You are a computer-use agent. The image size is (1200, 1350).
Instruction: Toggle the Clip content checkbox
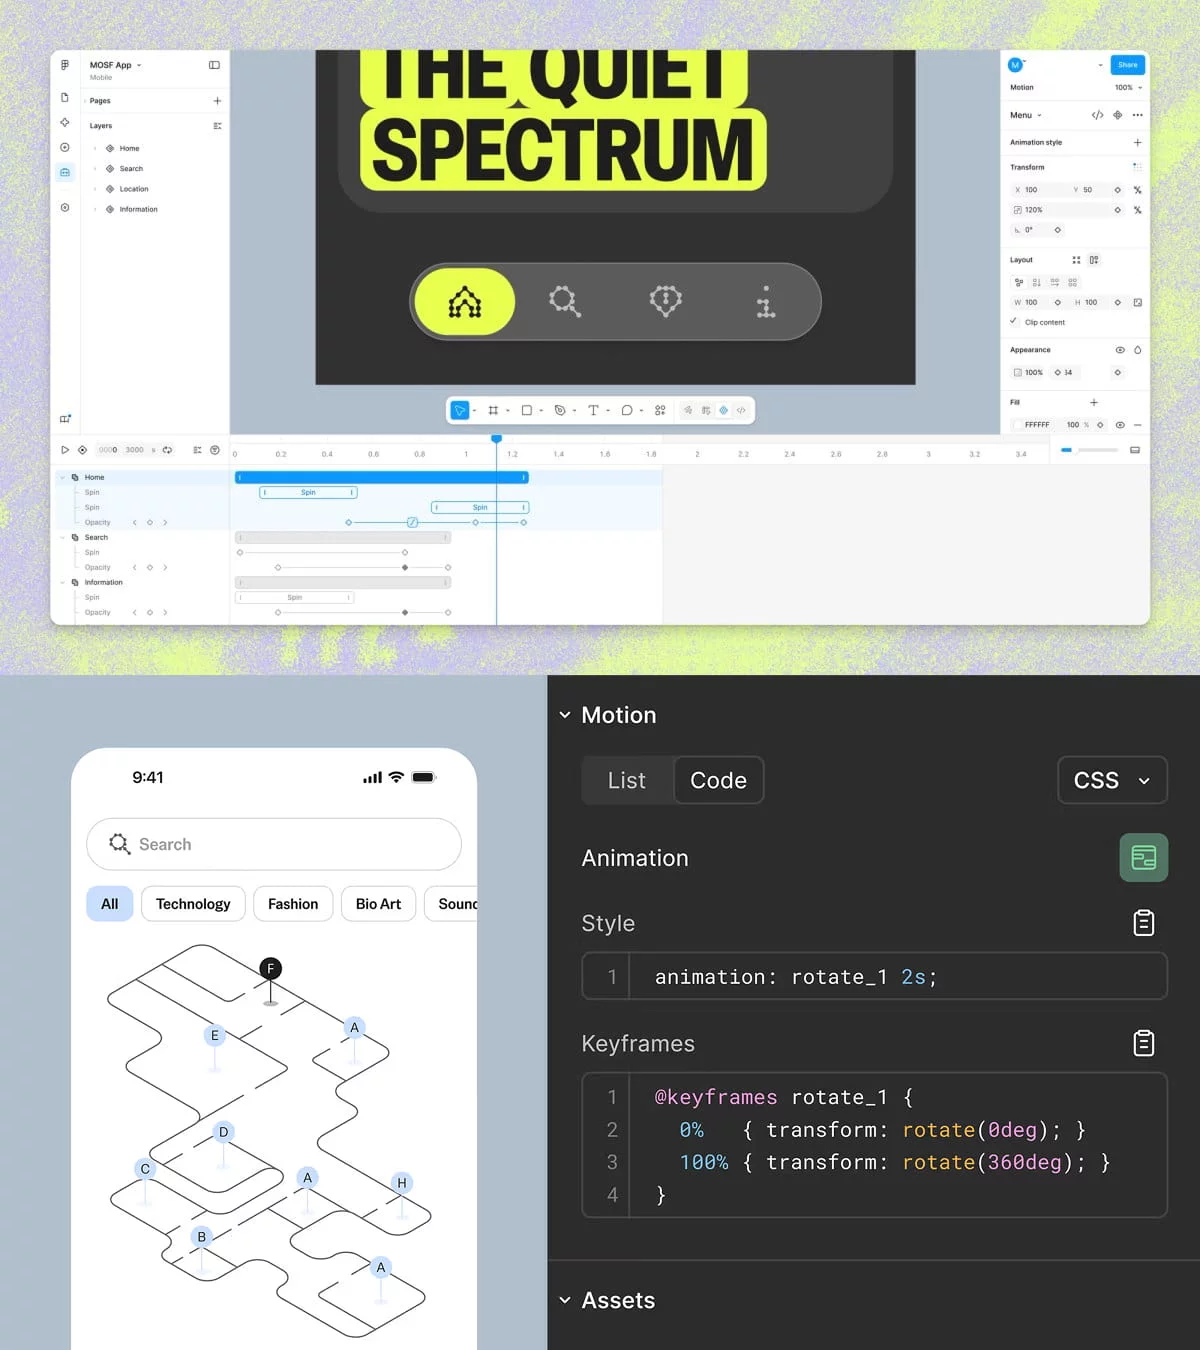1014,322
